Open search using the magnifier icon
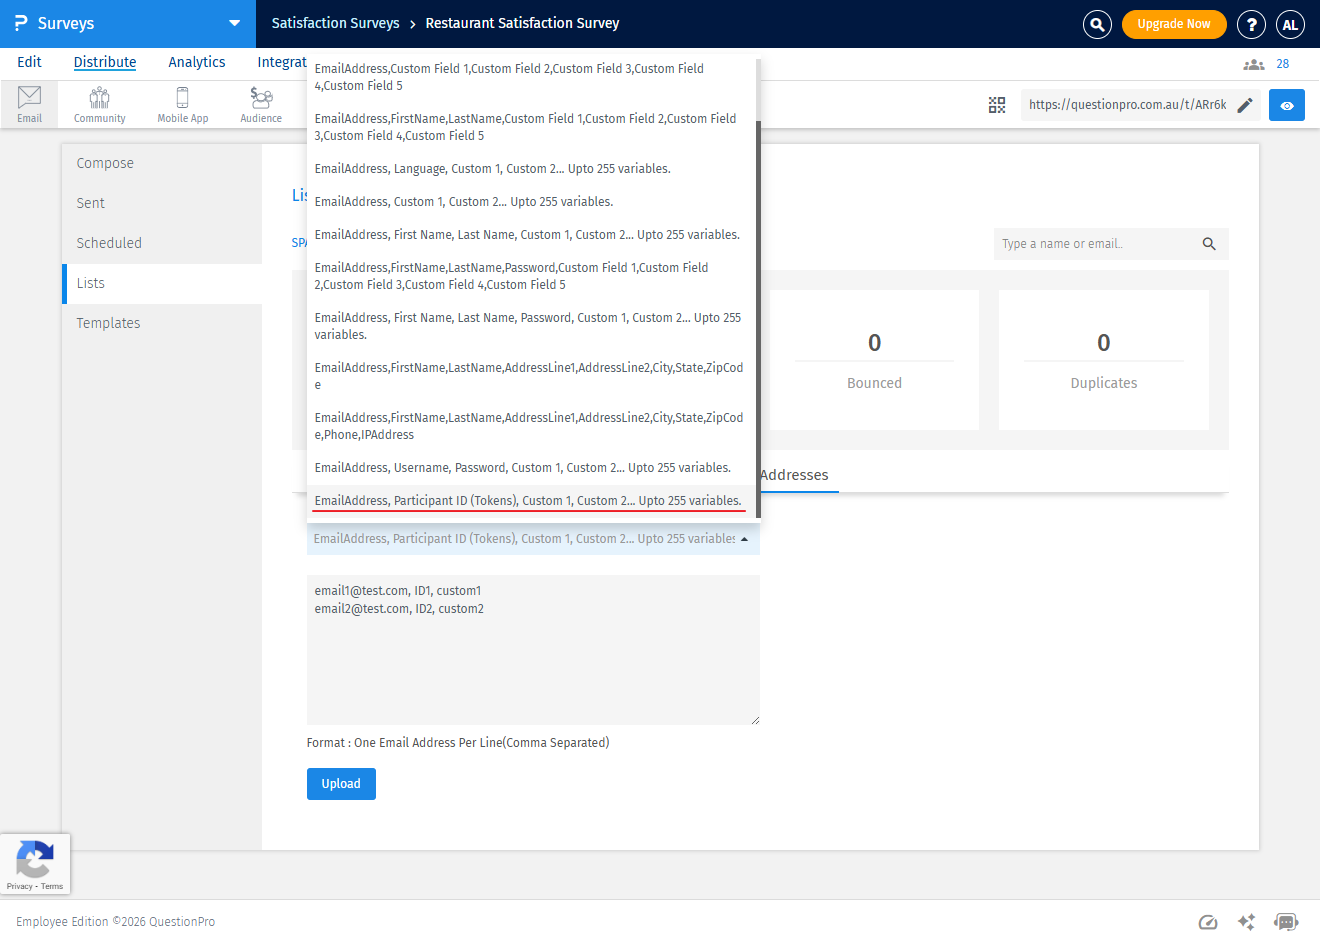Image resolution: width=1320 pixels, height=944 pixels. [x=1097, y=24]
